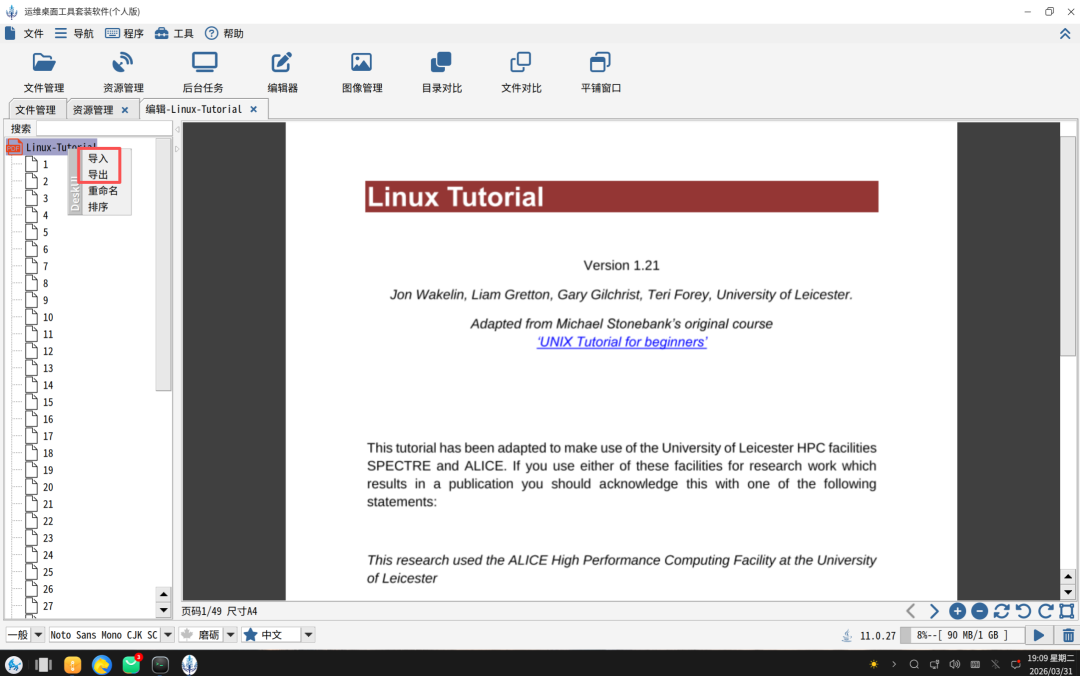
Task: Select page 18 in the tree
Action: [40, 453]
